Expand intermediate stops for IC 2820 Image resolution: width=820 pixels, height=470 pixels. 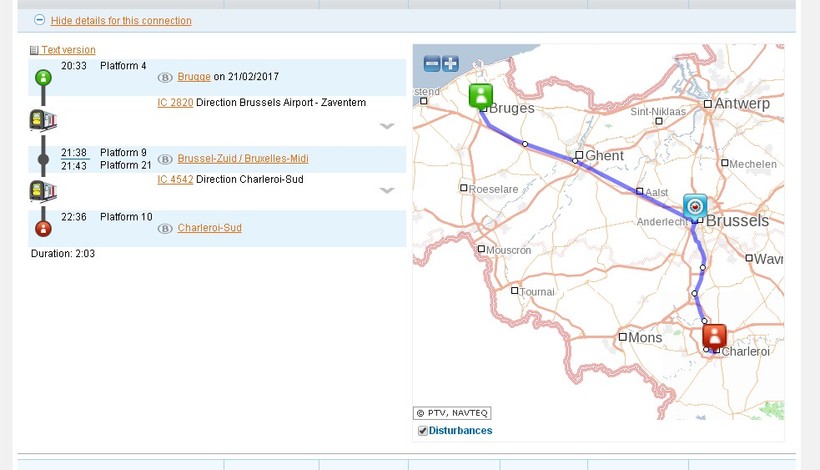(x=387, y=126)
